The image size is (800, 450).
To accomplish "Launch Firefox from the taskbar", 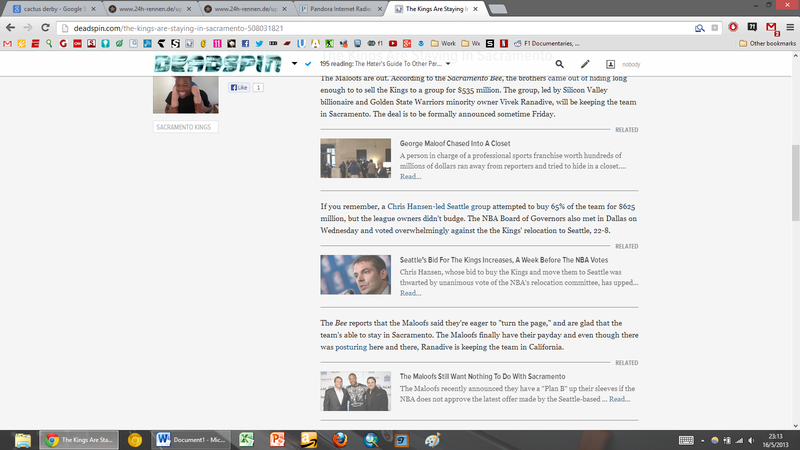I will 340,440.
